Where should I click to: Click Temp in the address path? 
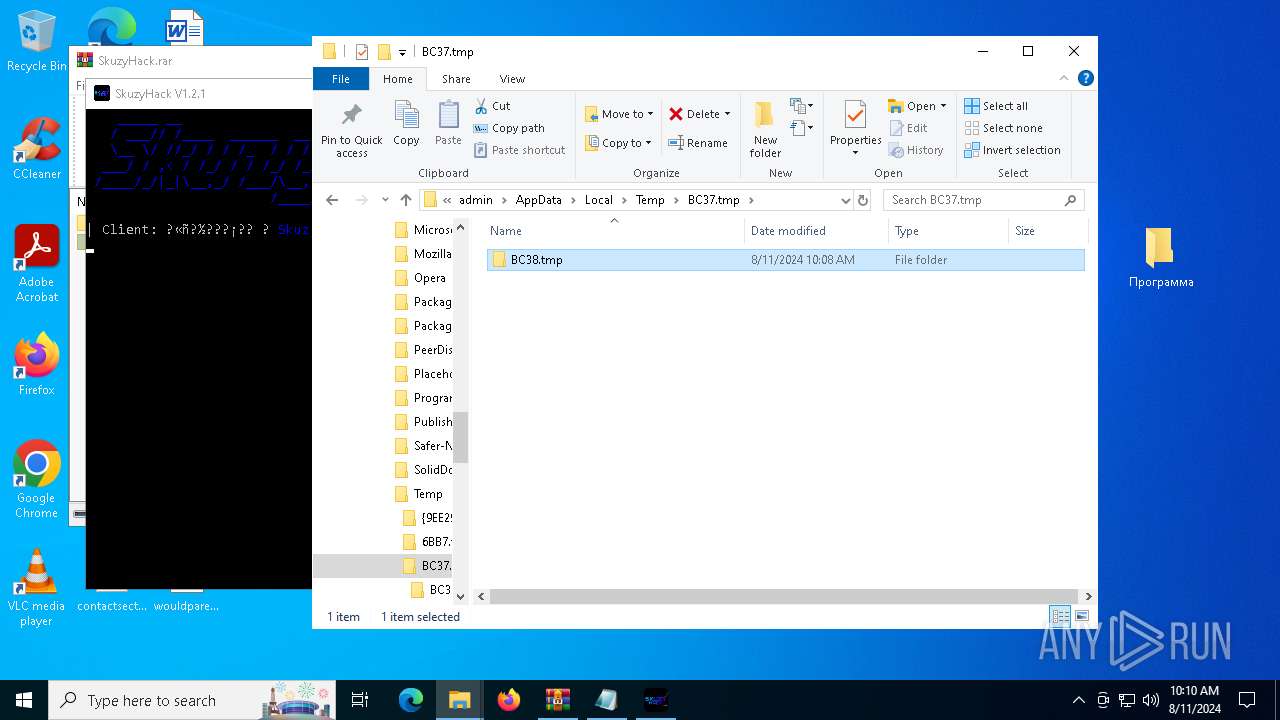point(650,200)
